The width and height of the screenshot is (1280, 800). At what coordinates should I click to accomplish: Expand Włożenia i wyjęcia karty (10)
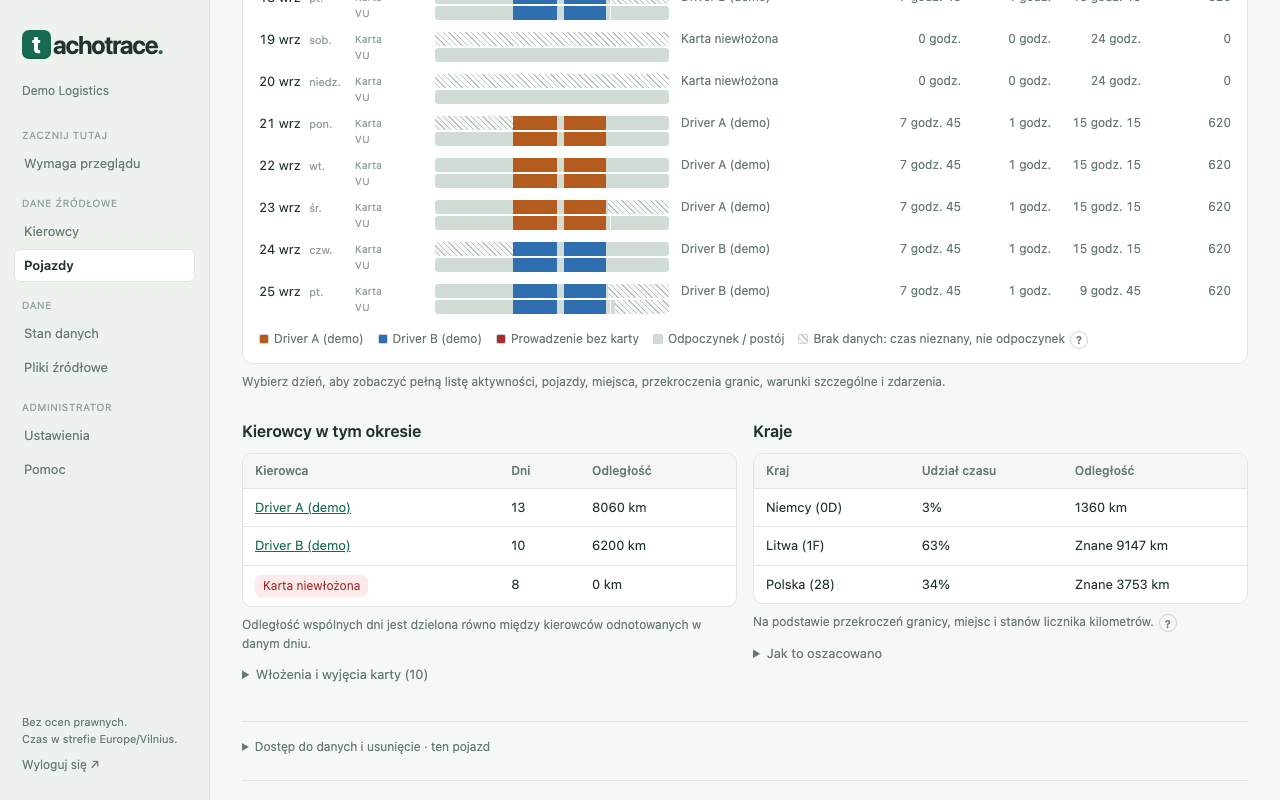tap(335, 675)
